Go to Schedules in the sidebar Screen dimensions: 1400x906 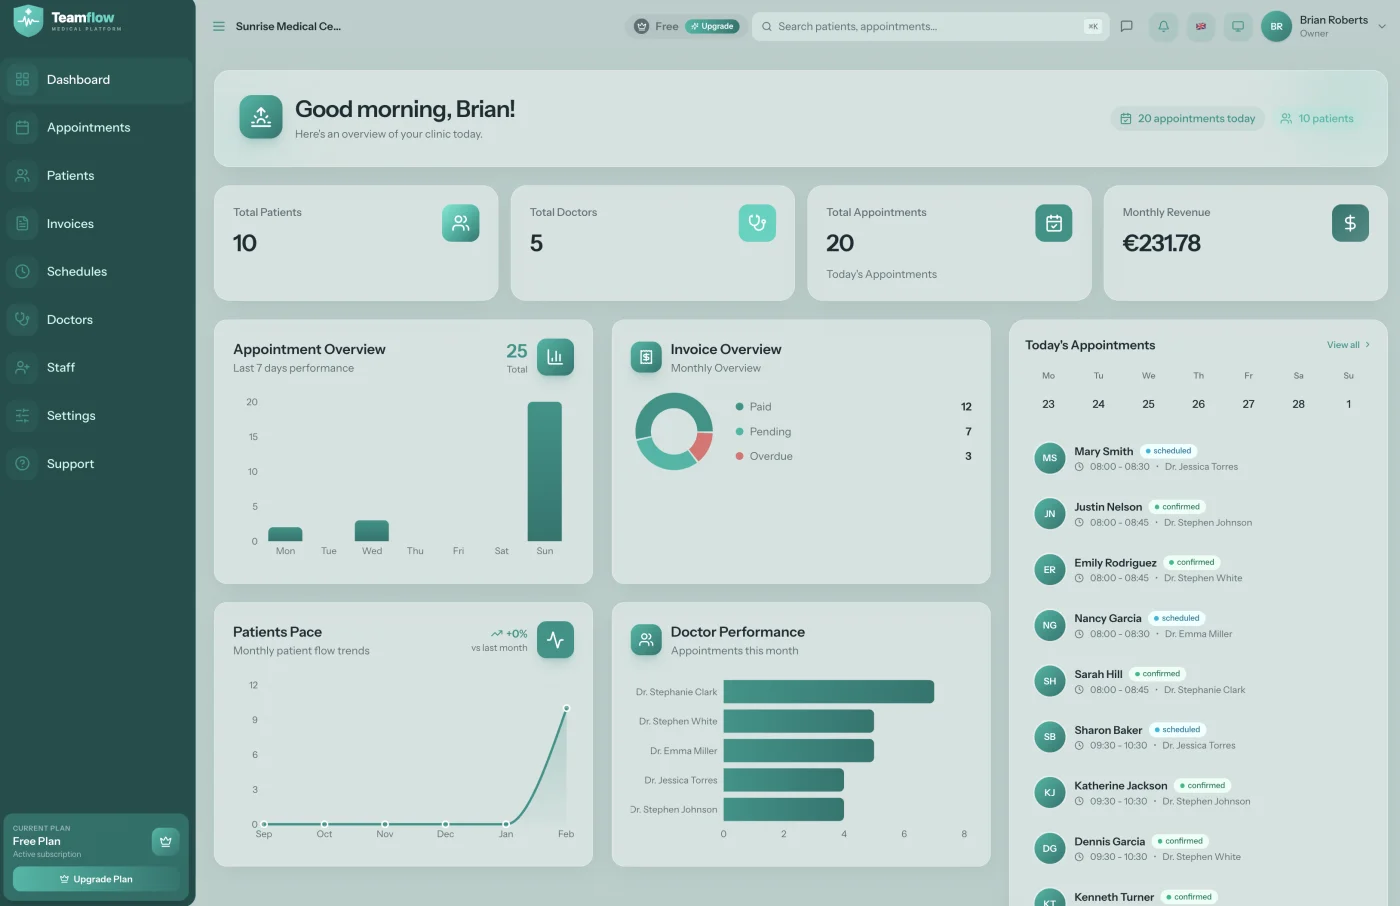97,272
